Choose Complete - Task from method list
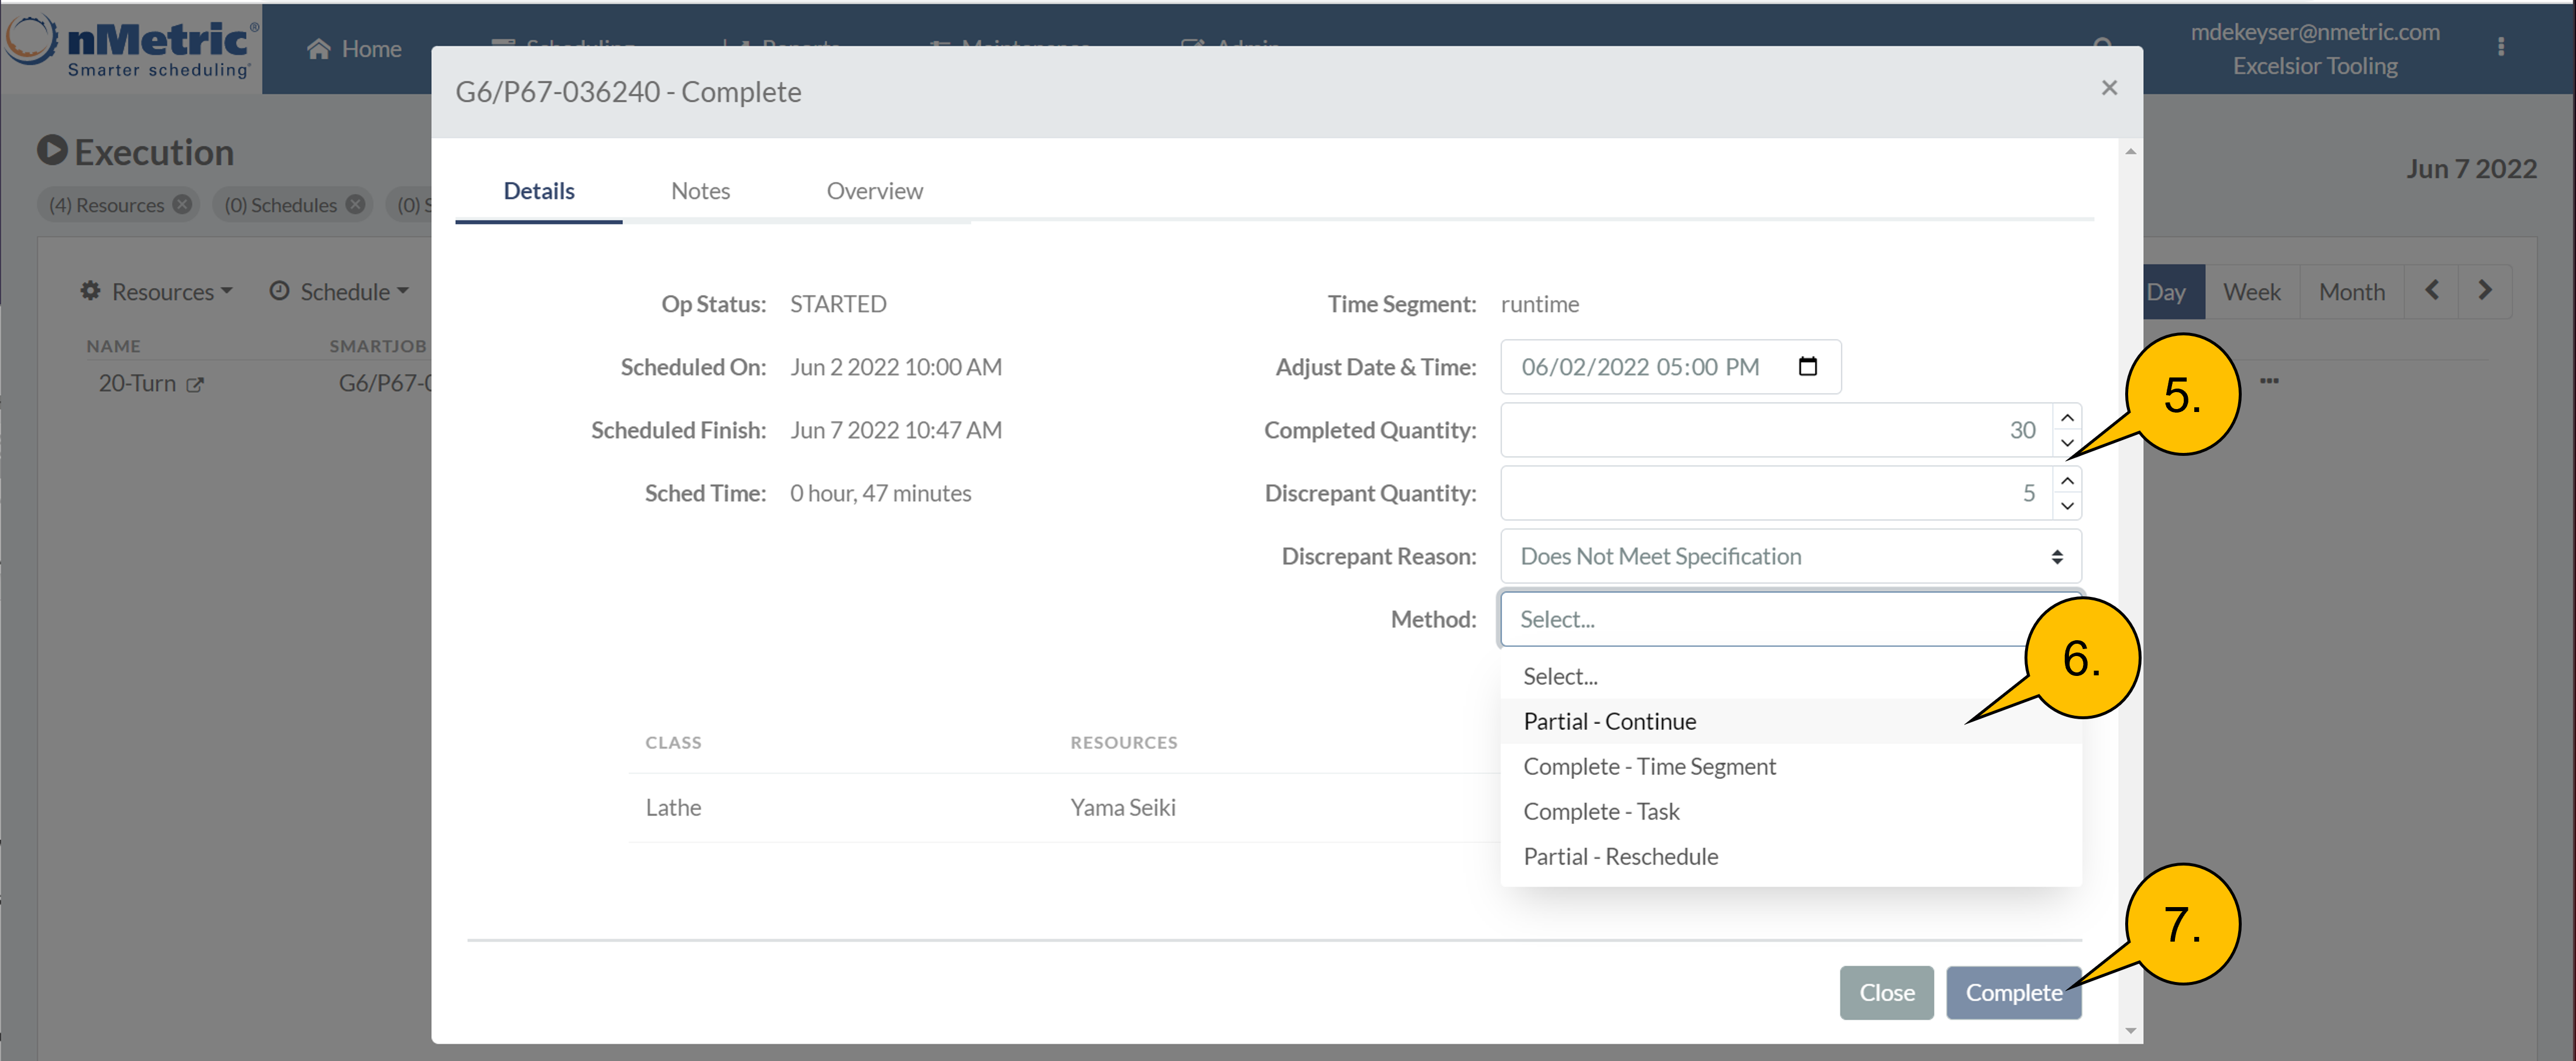Screen dimensions: 2576x1061 [x=1600, y=811]
